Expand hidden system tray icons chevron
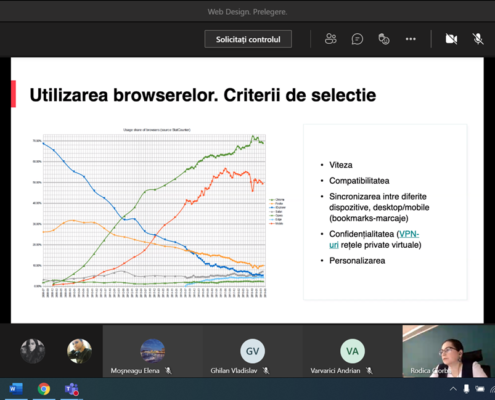This screenshot has width=495, height=400. (x=453, y=389)
